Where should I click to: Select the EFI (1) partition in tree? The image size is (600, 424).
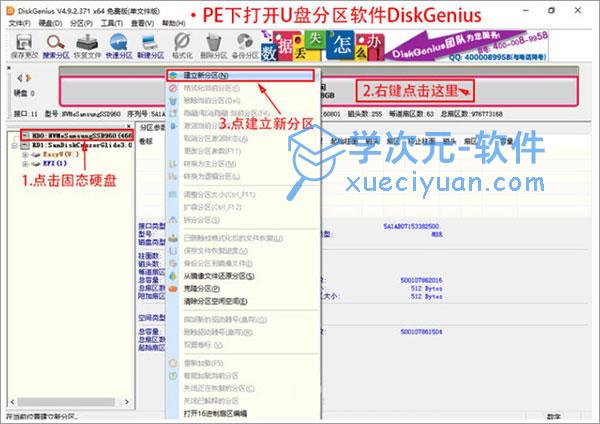[55, 163]
